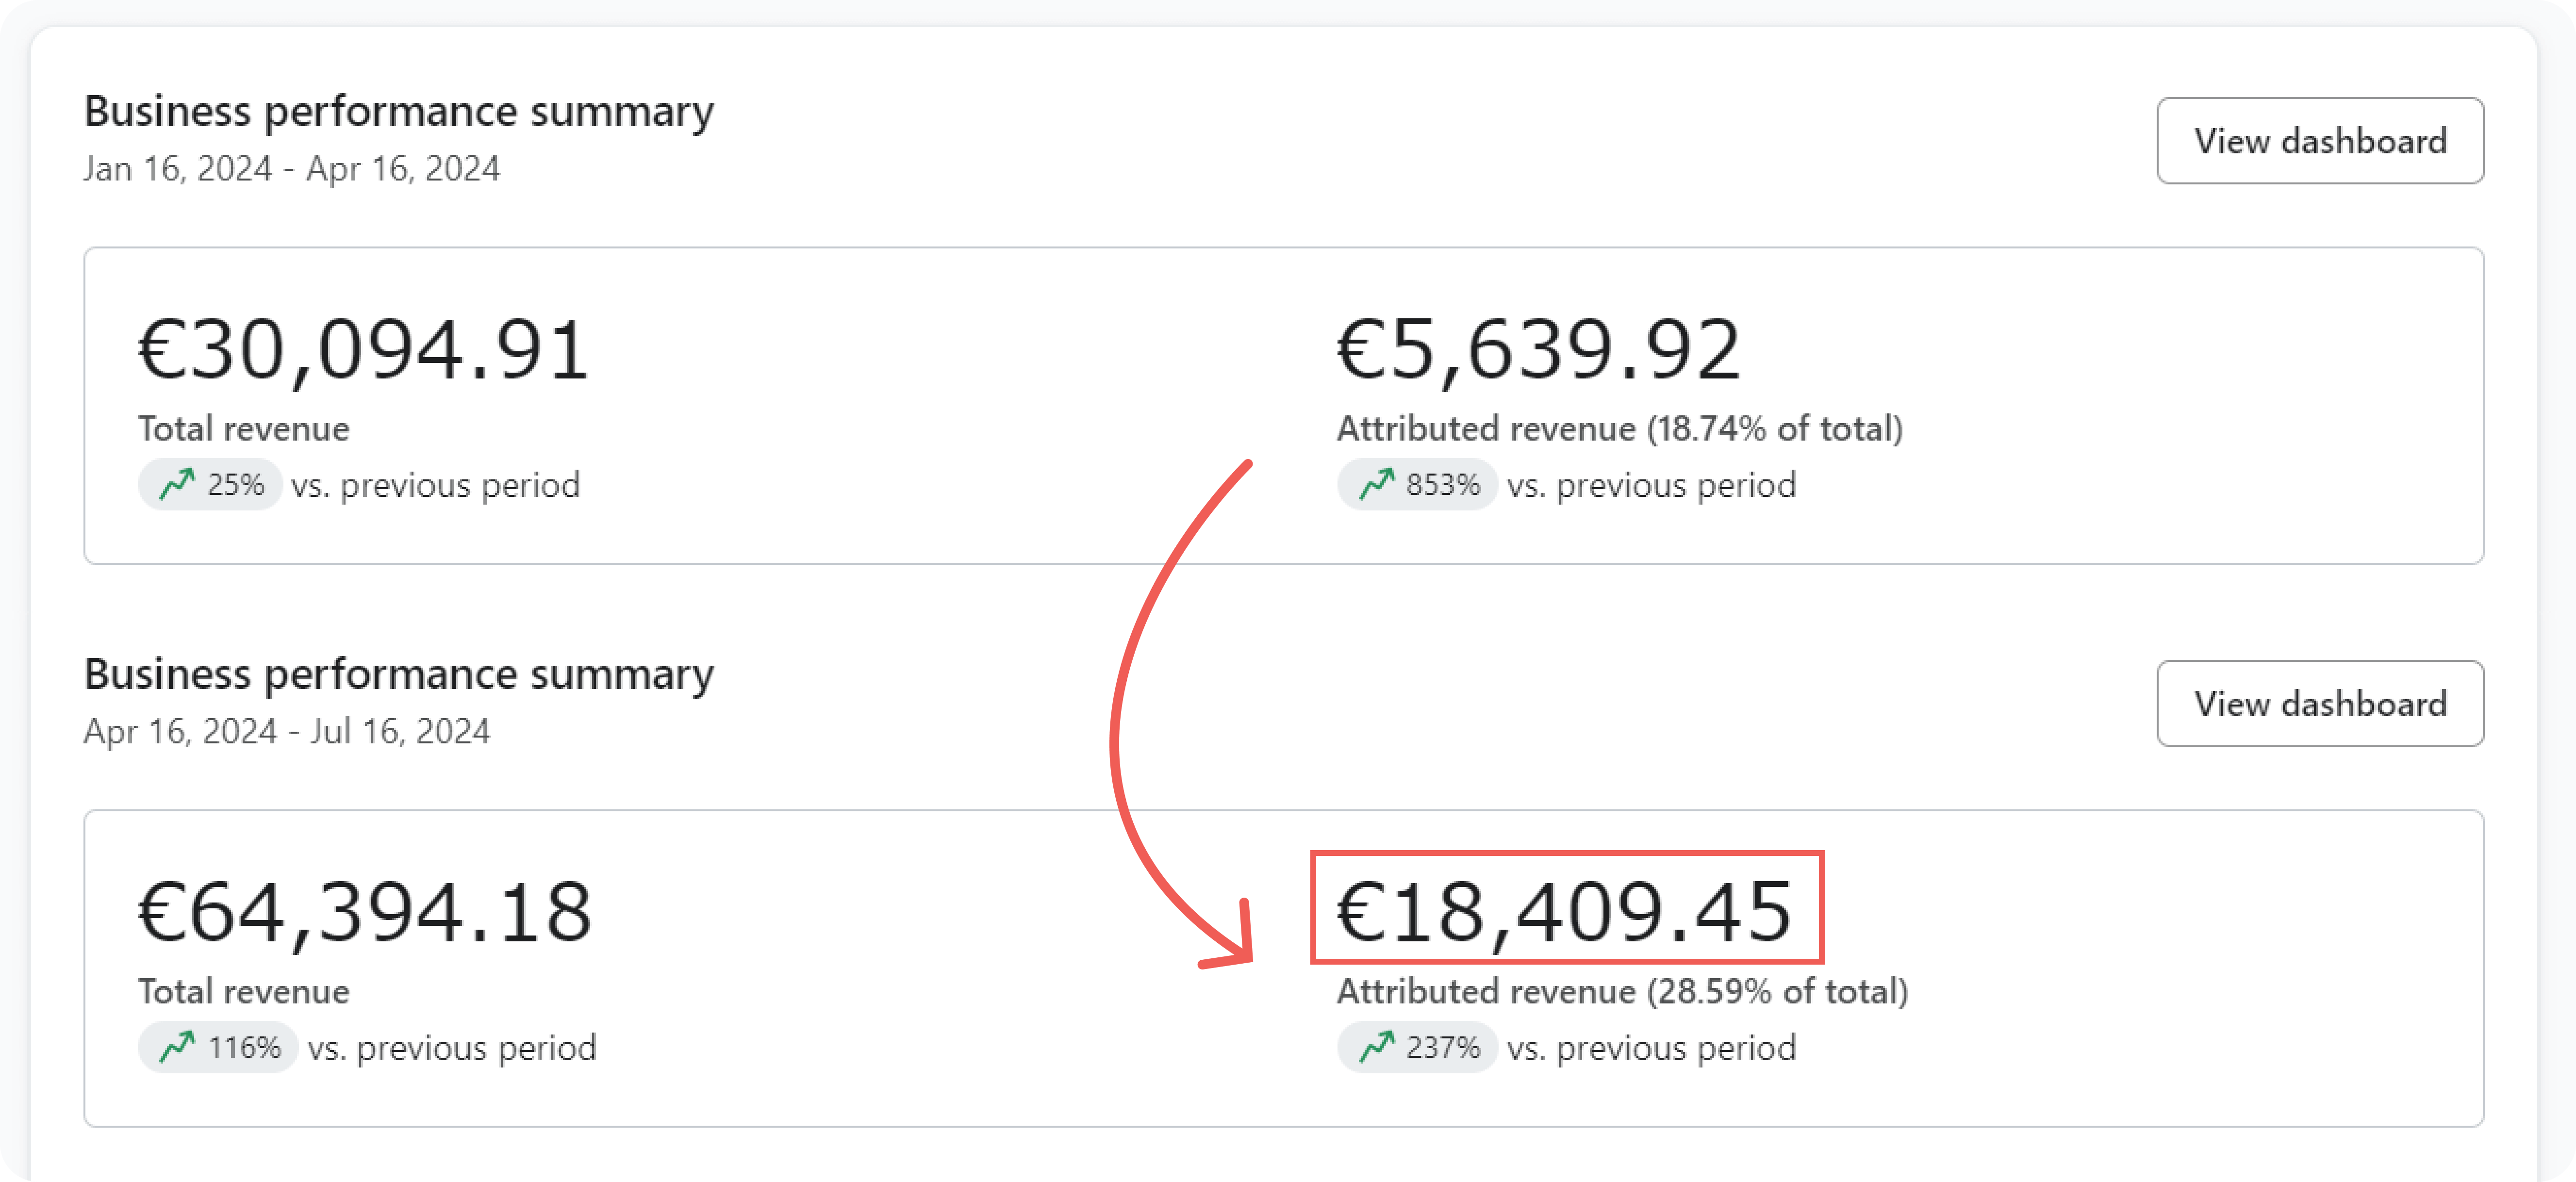The image size is (2576, 1182).
Task: Click Attributed revenue (18.74% of total) label
Action: click(1620, 429)
